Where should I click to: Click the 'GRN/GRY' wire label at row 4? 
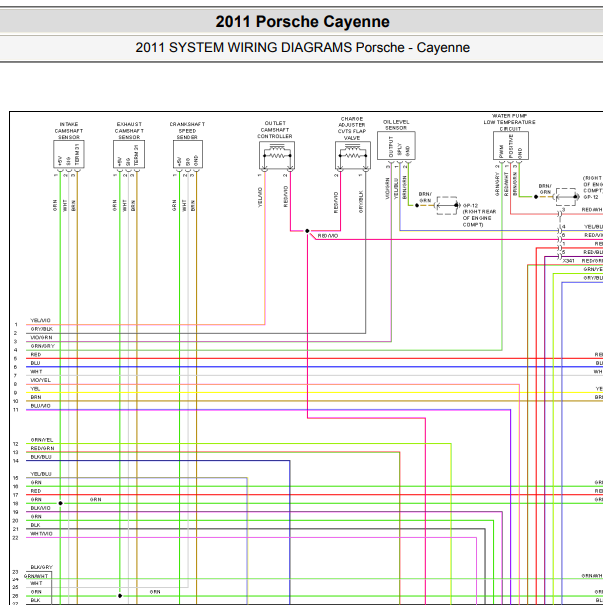coord(42,346)
